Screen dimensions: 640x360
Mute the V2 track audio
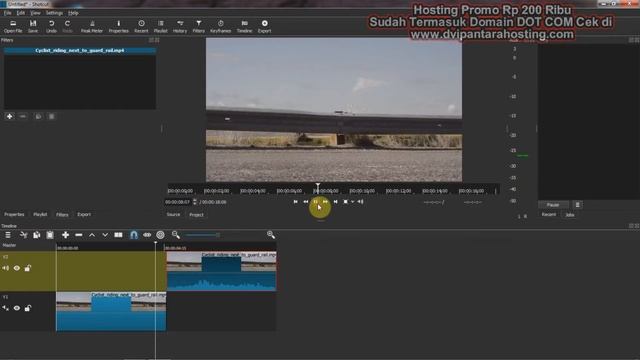pyautogui.click(x=6, y=268)
